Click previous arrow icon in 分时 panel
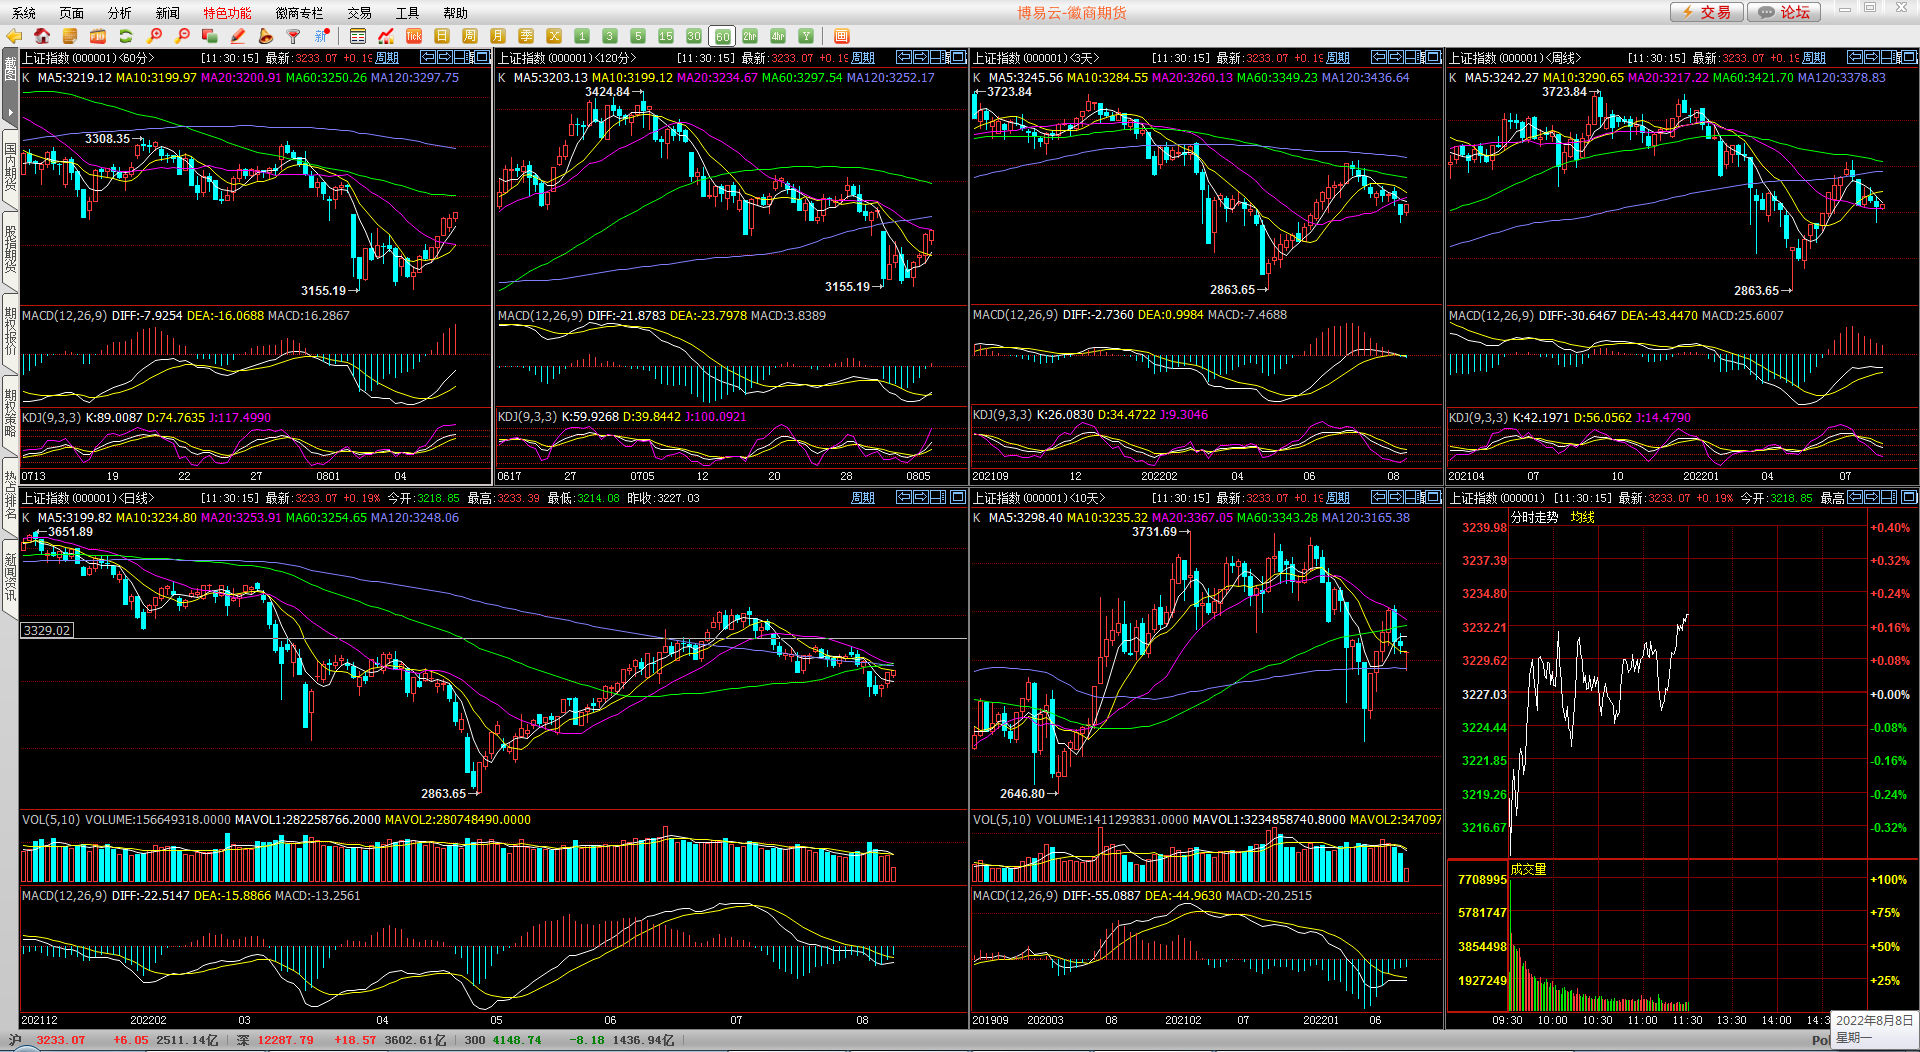 (1855, 497)
